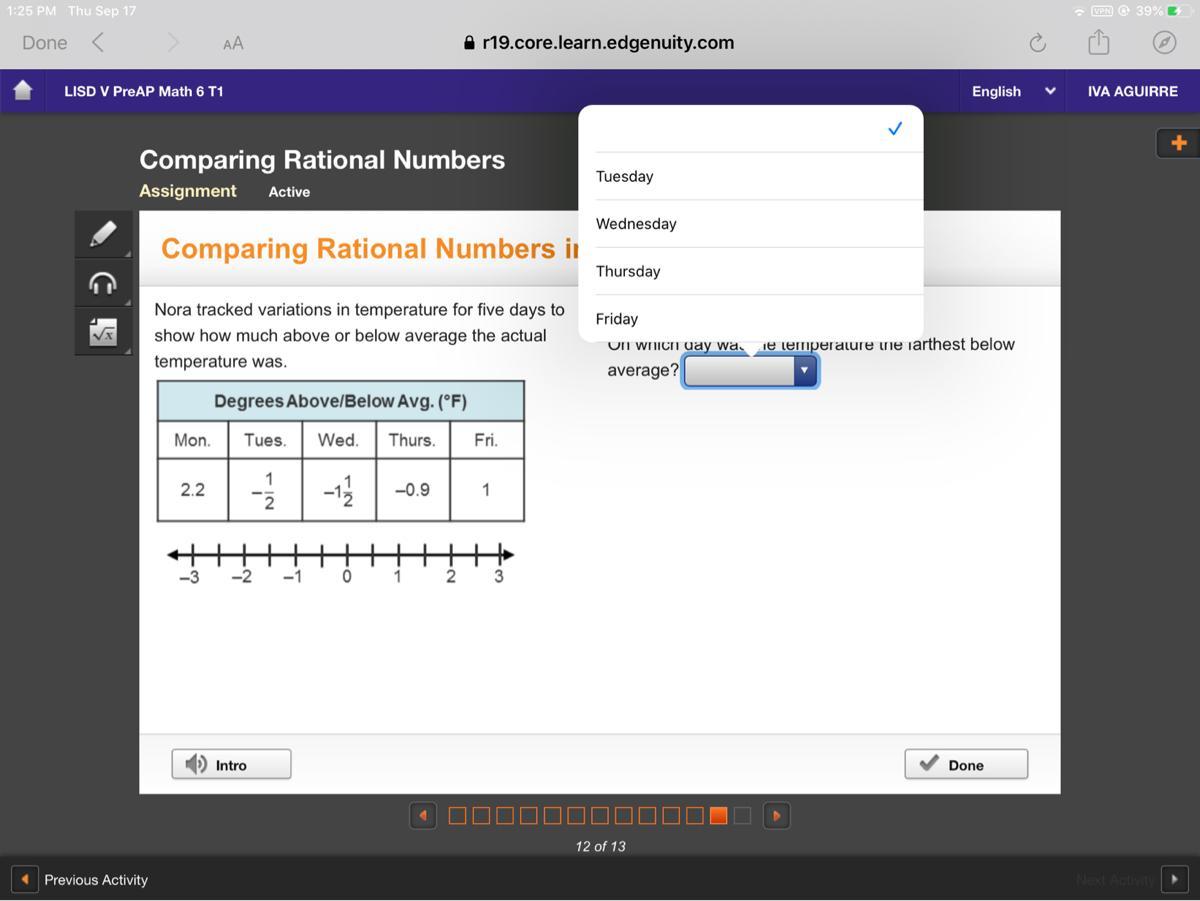1200x901 pixels.
Task: Open the compass Safari icon
Action: pos(1164,43)
